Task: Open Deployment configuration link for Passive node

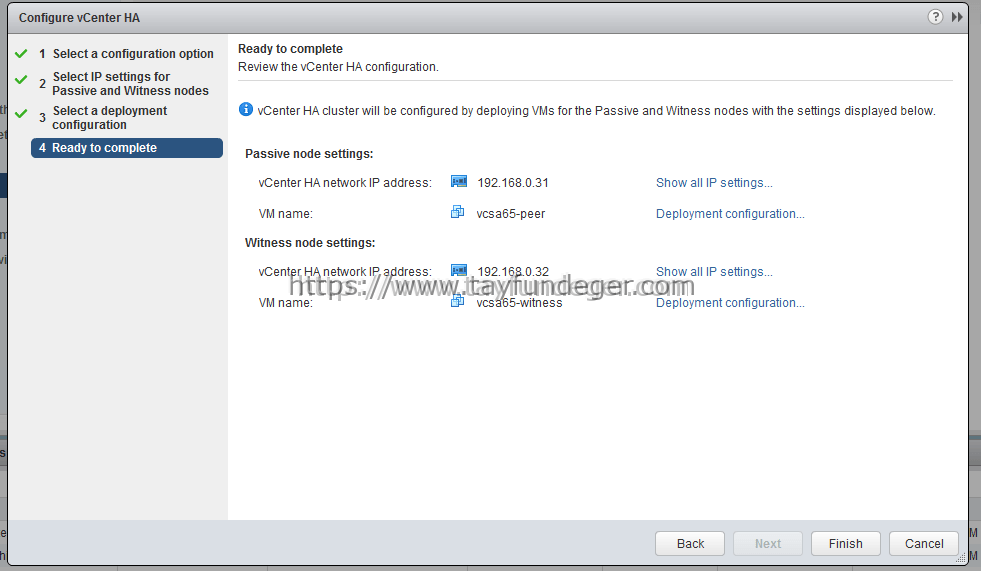Action: tap(730, 213)
